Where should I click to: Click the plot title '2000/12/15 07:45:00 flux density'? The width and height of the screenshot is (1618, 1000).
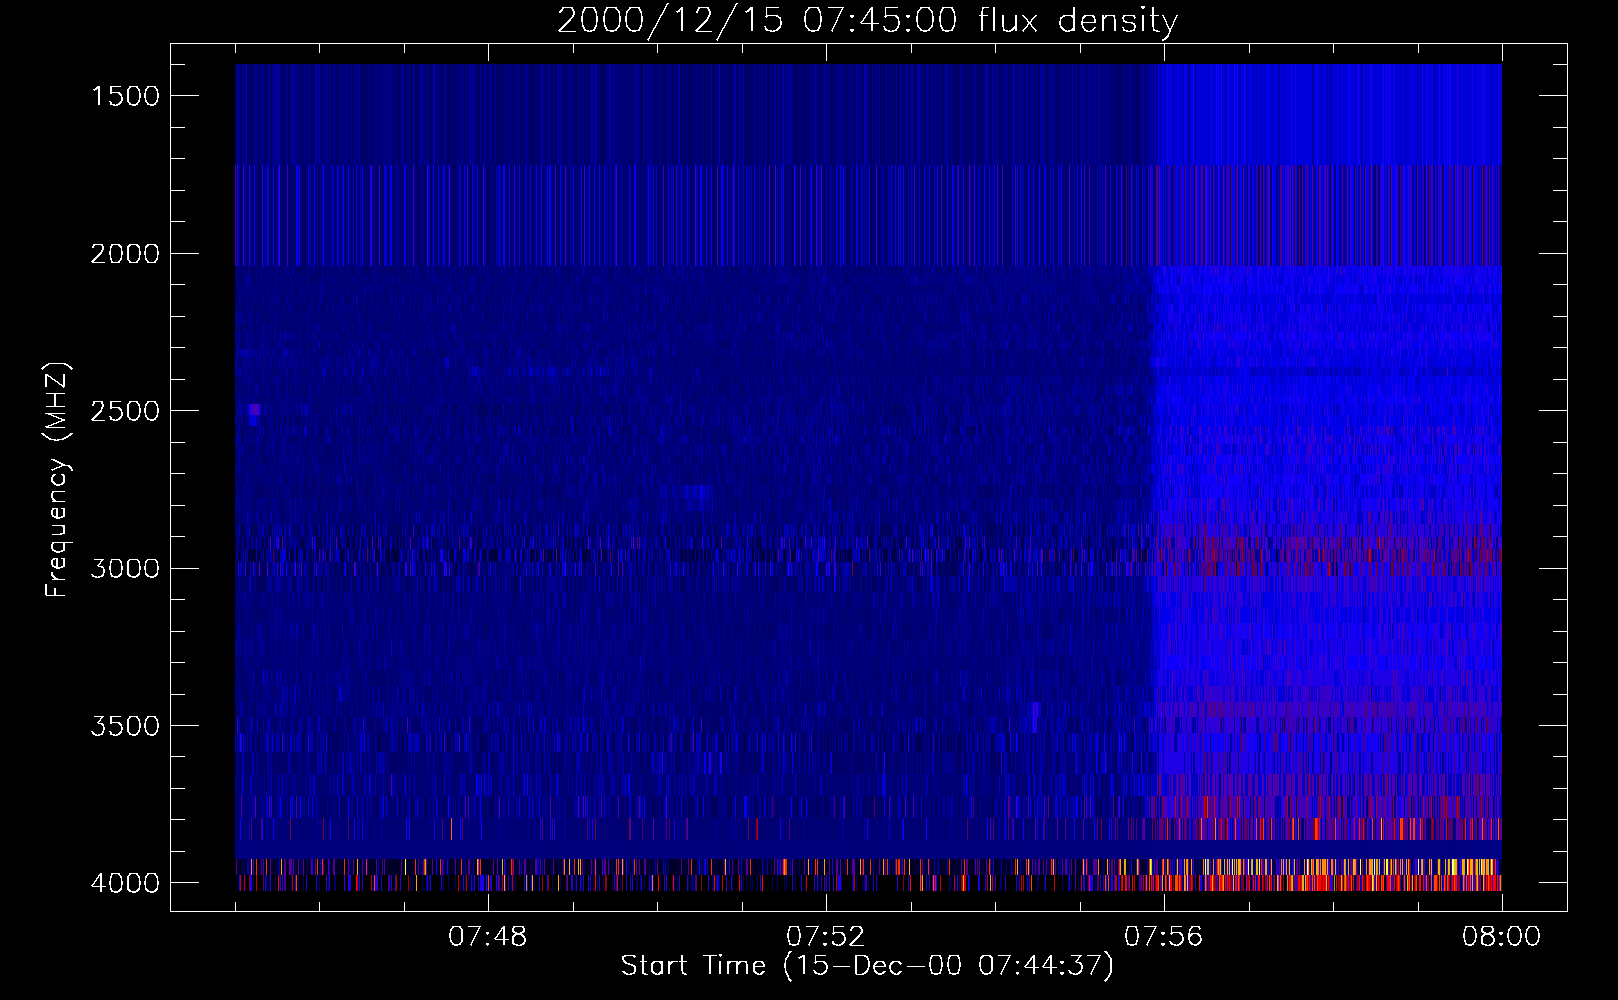[867, 21]
